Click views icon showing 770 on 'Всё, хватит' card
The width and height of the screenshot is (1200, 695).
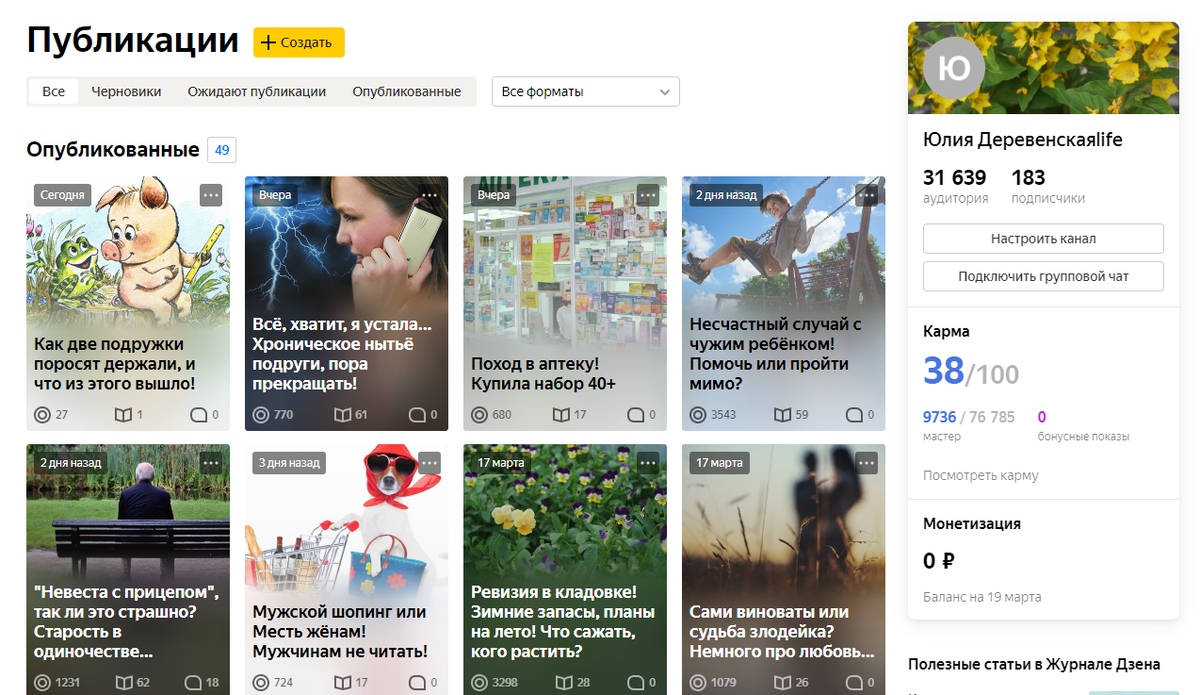click(x=261, y=415)
